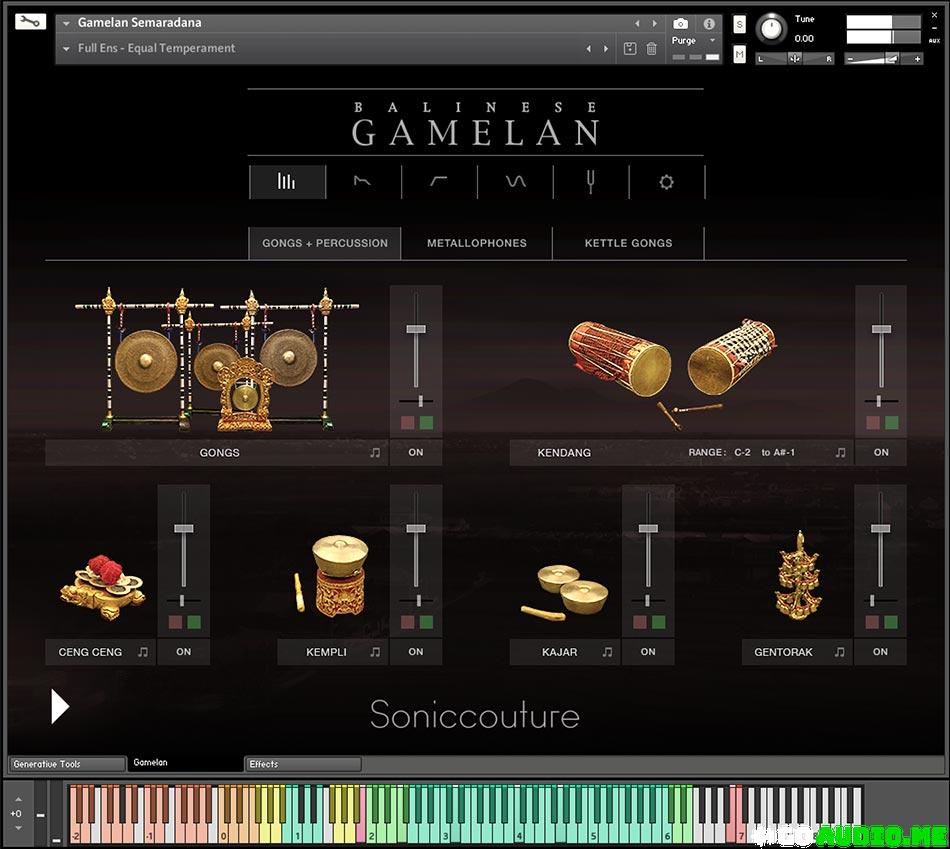Switch to the Metallophones tab

[x=477, y=243]
